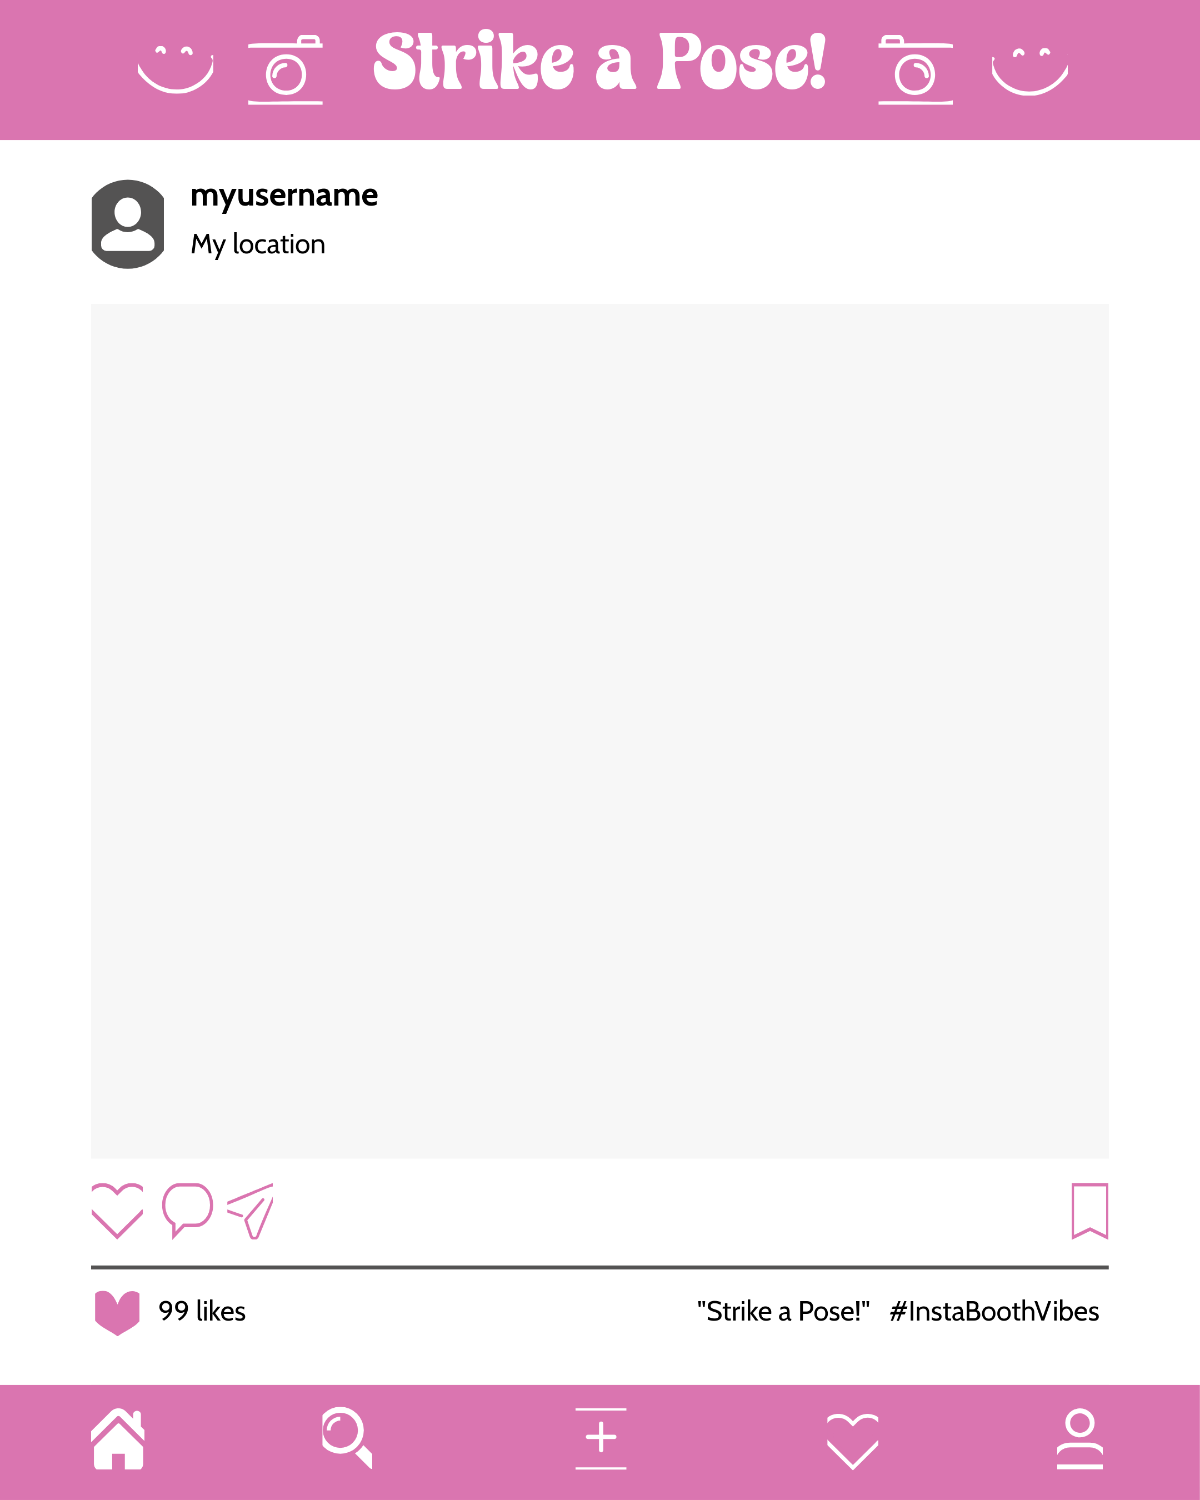The height and width of the screenshot is (1500, 1200).
Task: Click the empty photo placeholder area
Action: (600, 731)
